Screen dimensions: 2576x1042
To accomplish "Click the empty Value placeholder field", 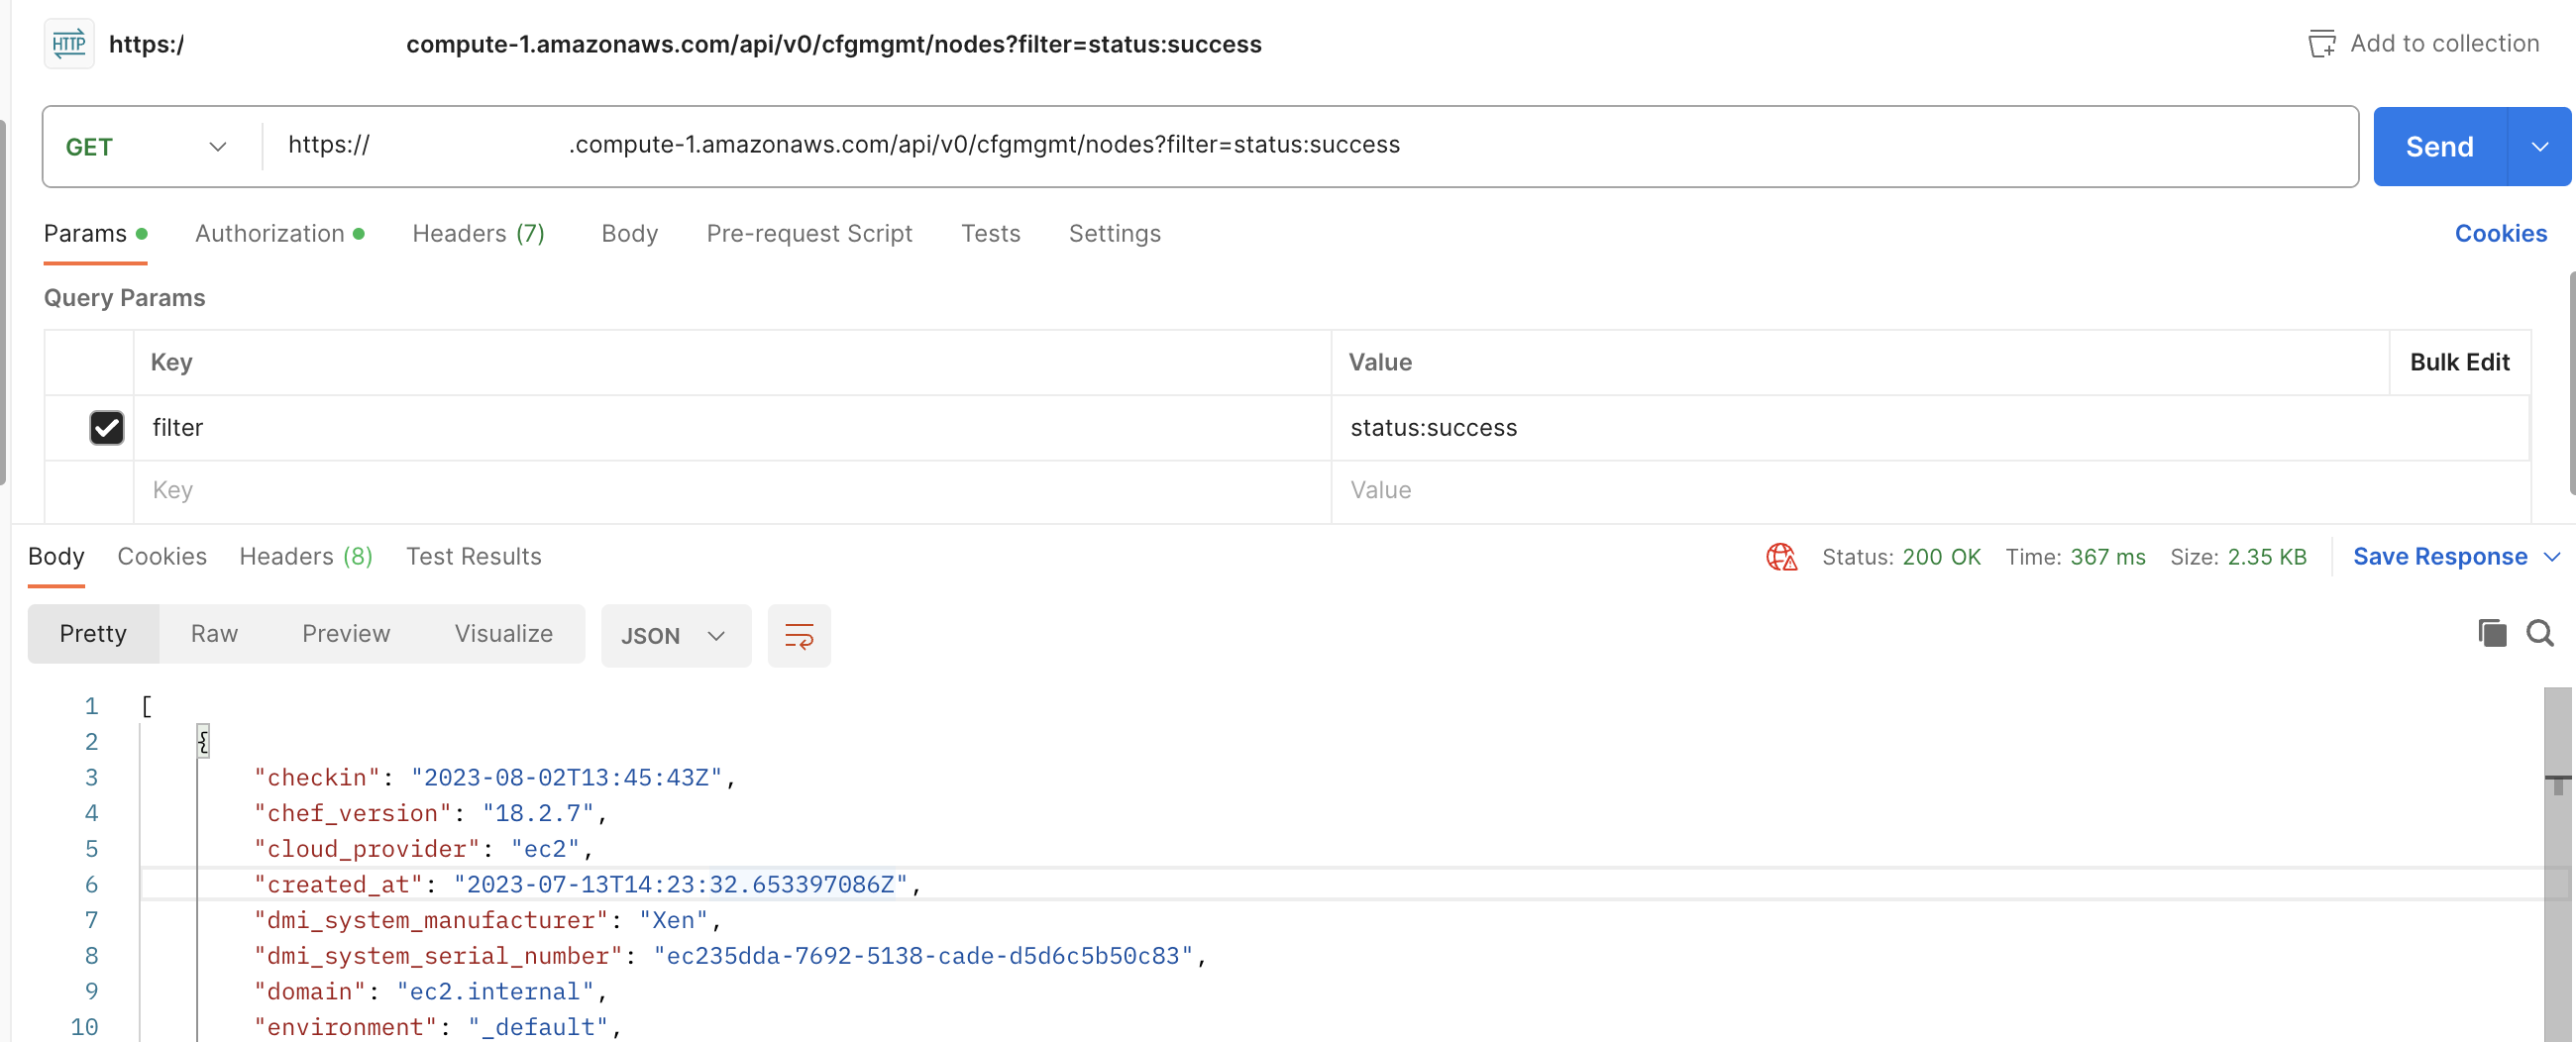I will [1930, 491].
